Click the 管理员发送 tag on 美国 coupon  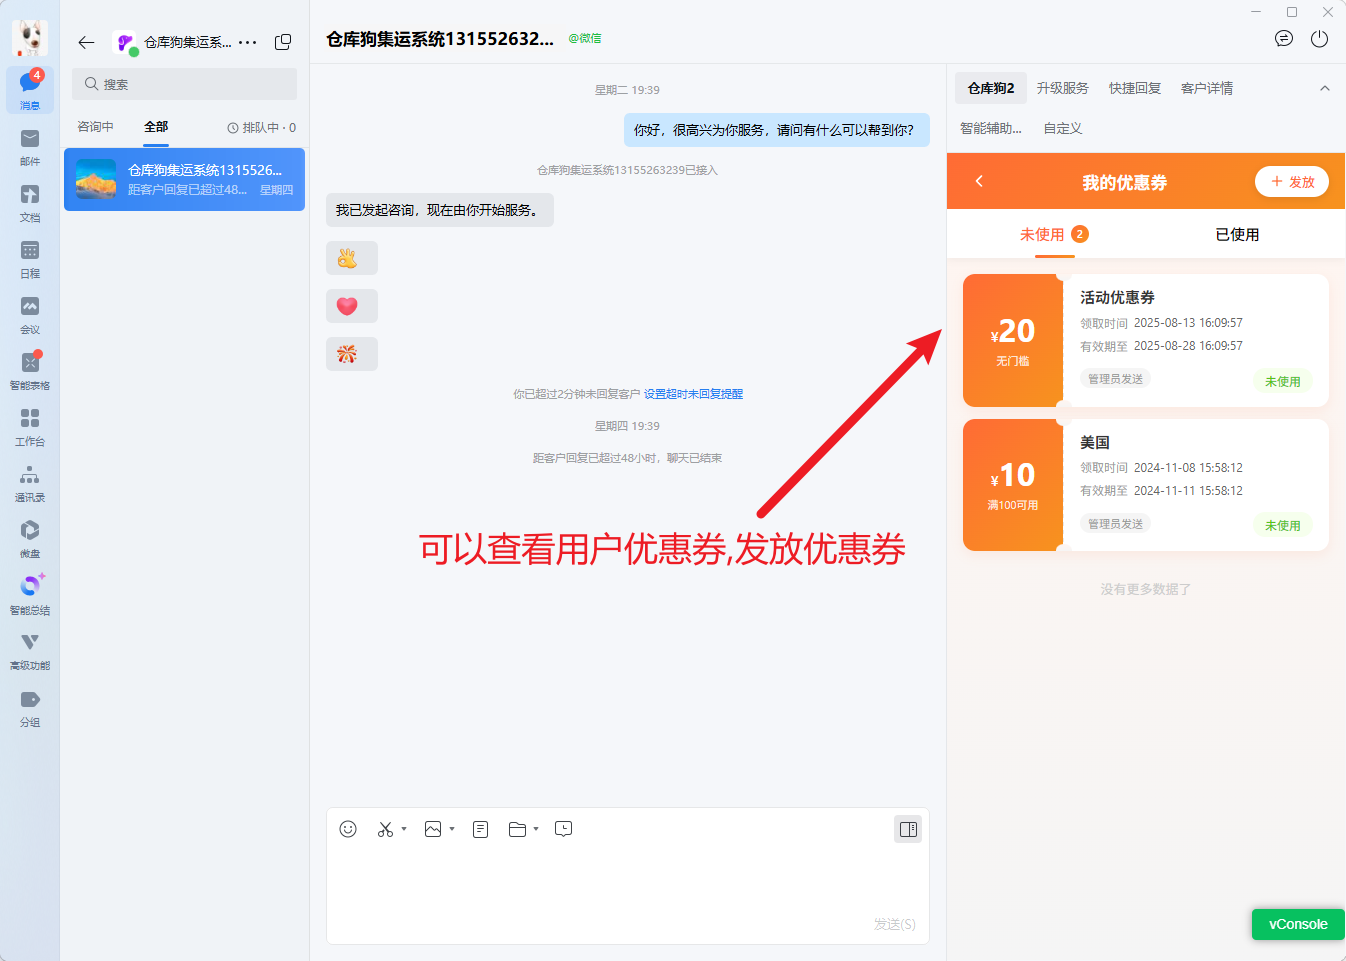[1115, 524]
